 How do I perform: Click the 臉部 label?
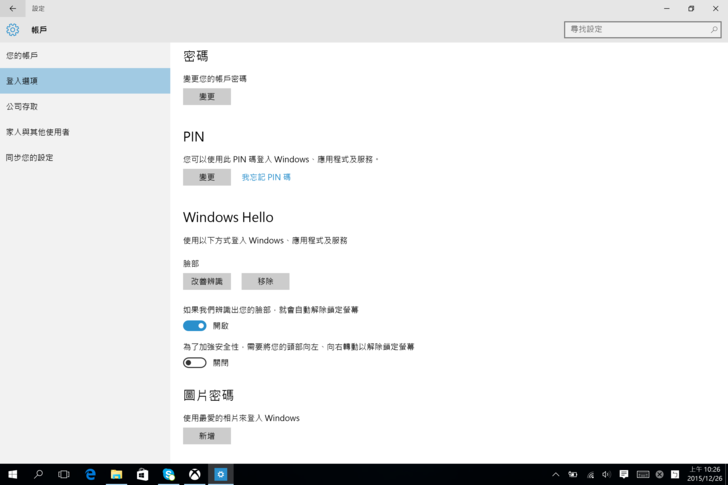click(x=191, y=264)
